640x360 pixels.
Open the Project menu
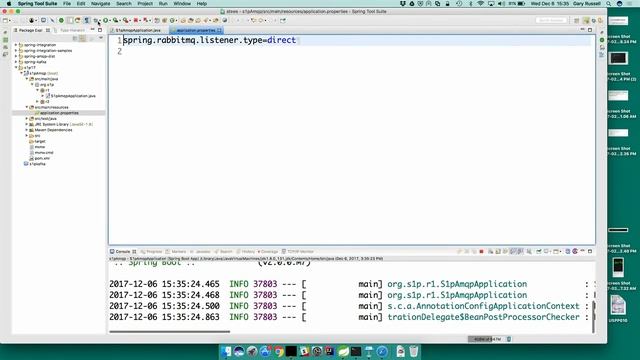pyautogui.click(x=144, y=3)
